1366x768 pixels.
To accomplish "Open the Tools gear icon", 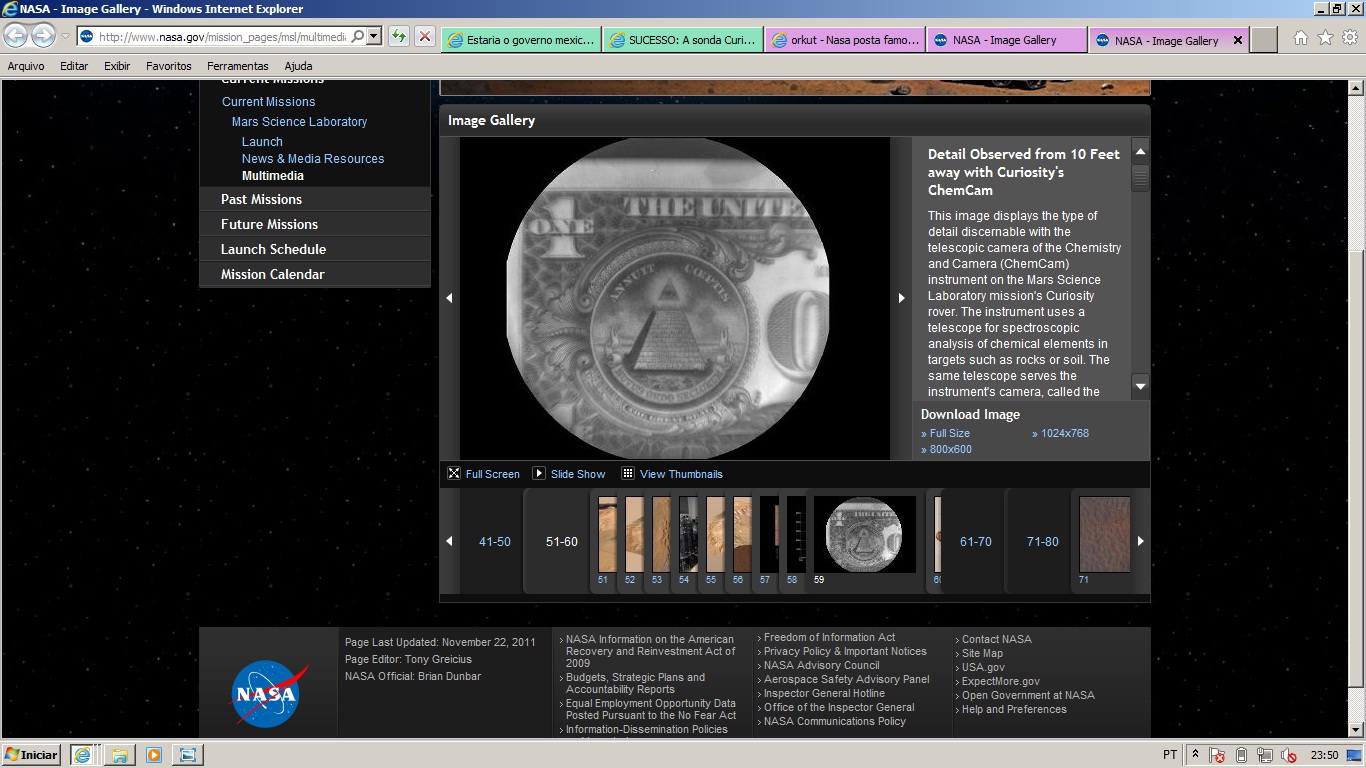I will tap(1350, 38).
